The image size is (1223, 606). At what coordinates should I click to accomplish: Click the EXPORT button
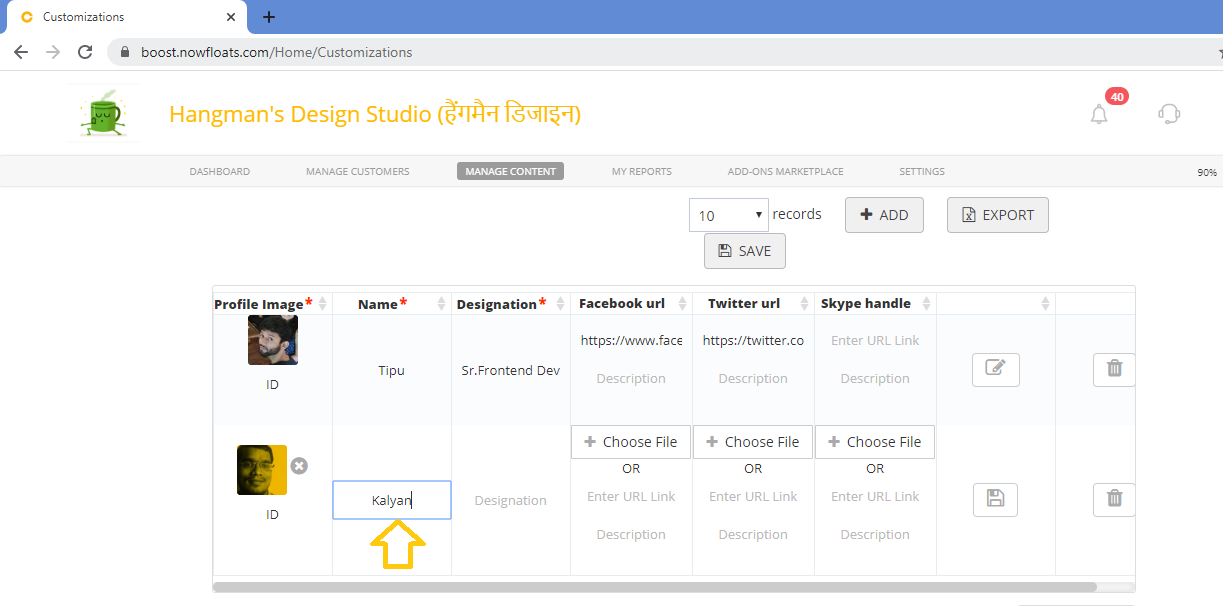point(997,215)
